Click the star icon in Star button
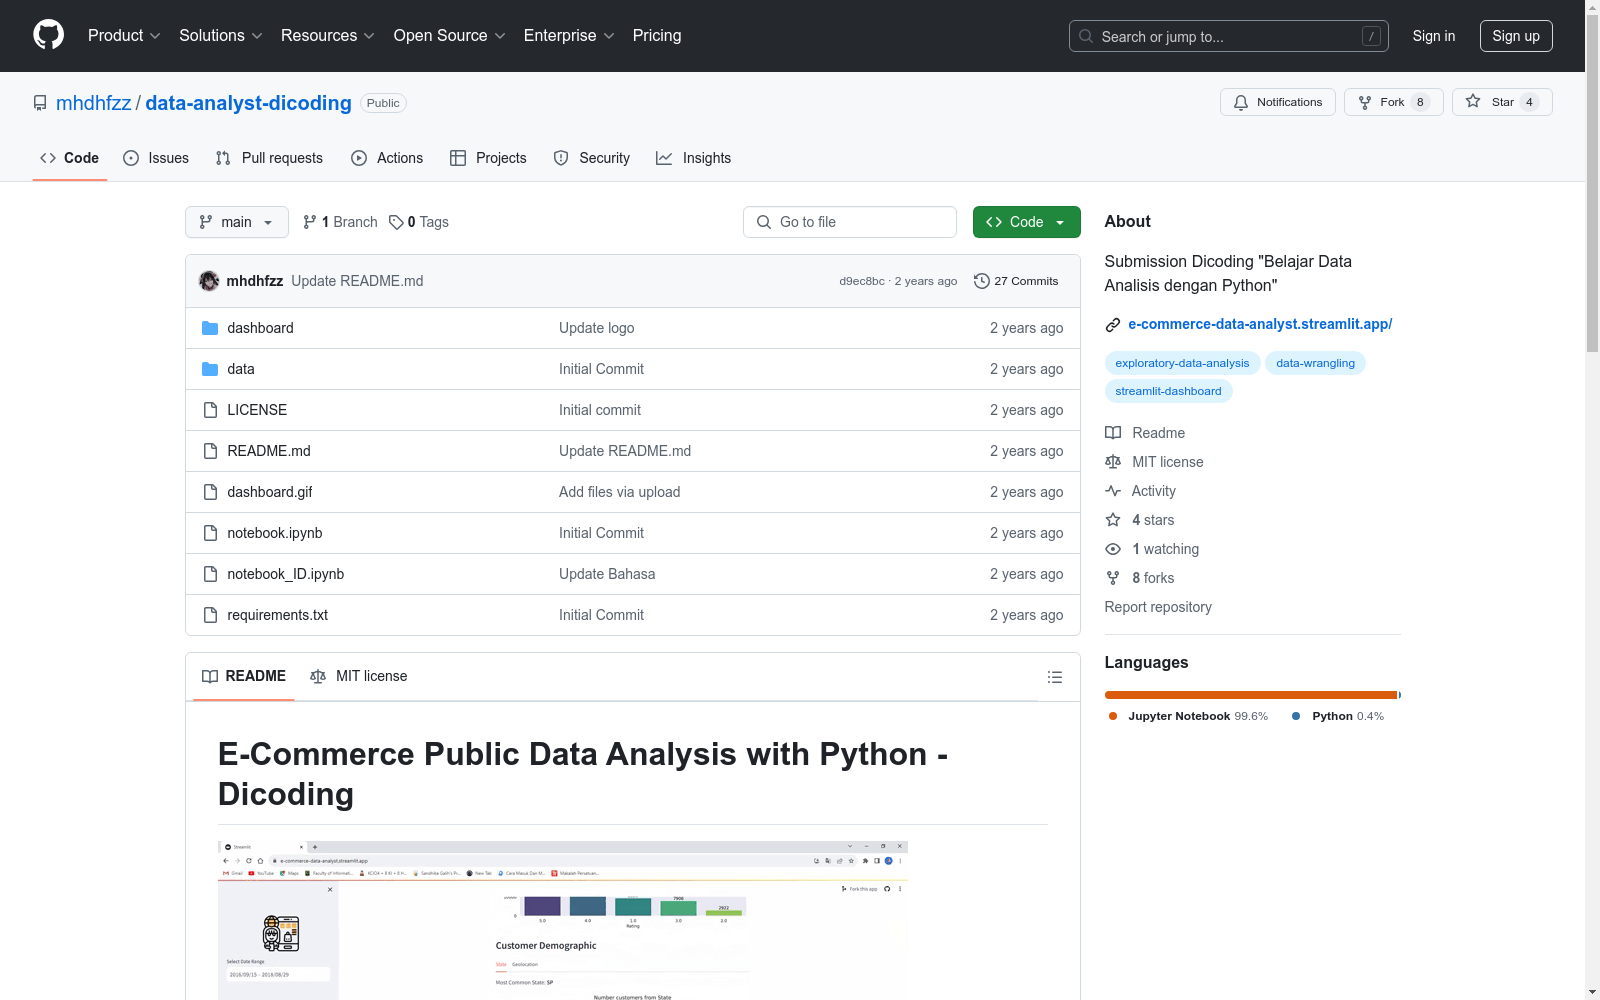The width and height of the screenshot is (1600, 1000). 1473,101
